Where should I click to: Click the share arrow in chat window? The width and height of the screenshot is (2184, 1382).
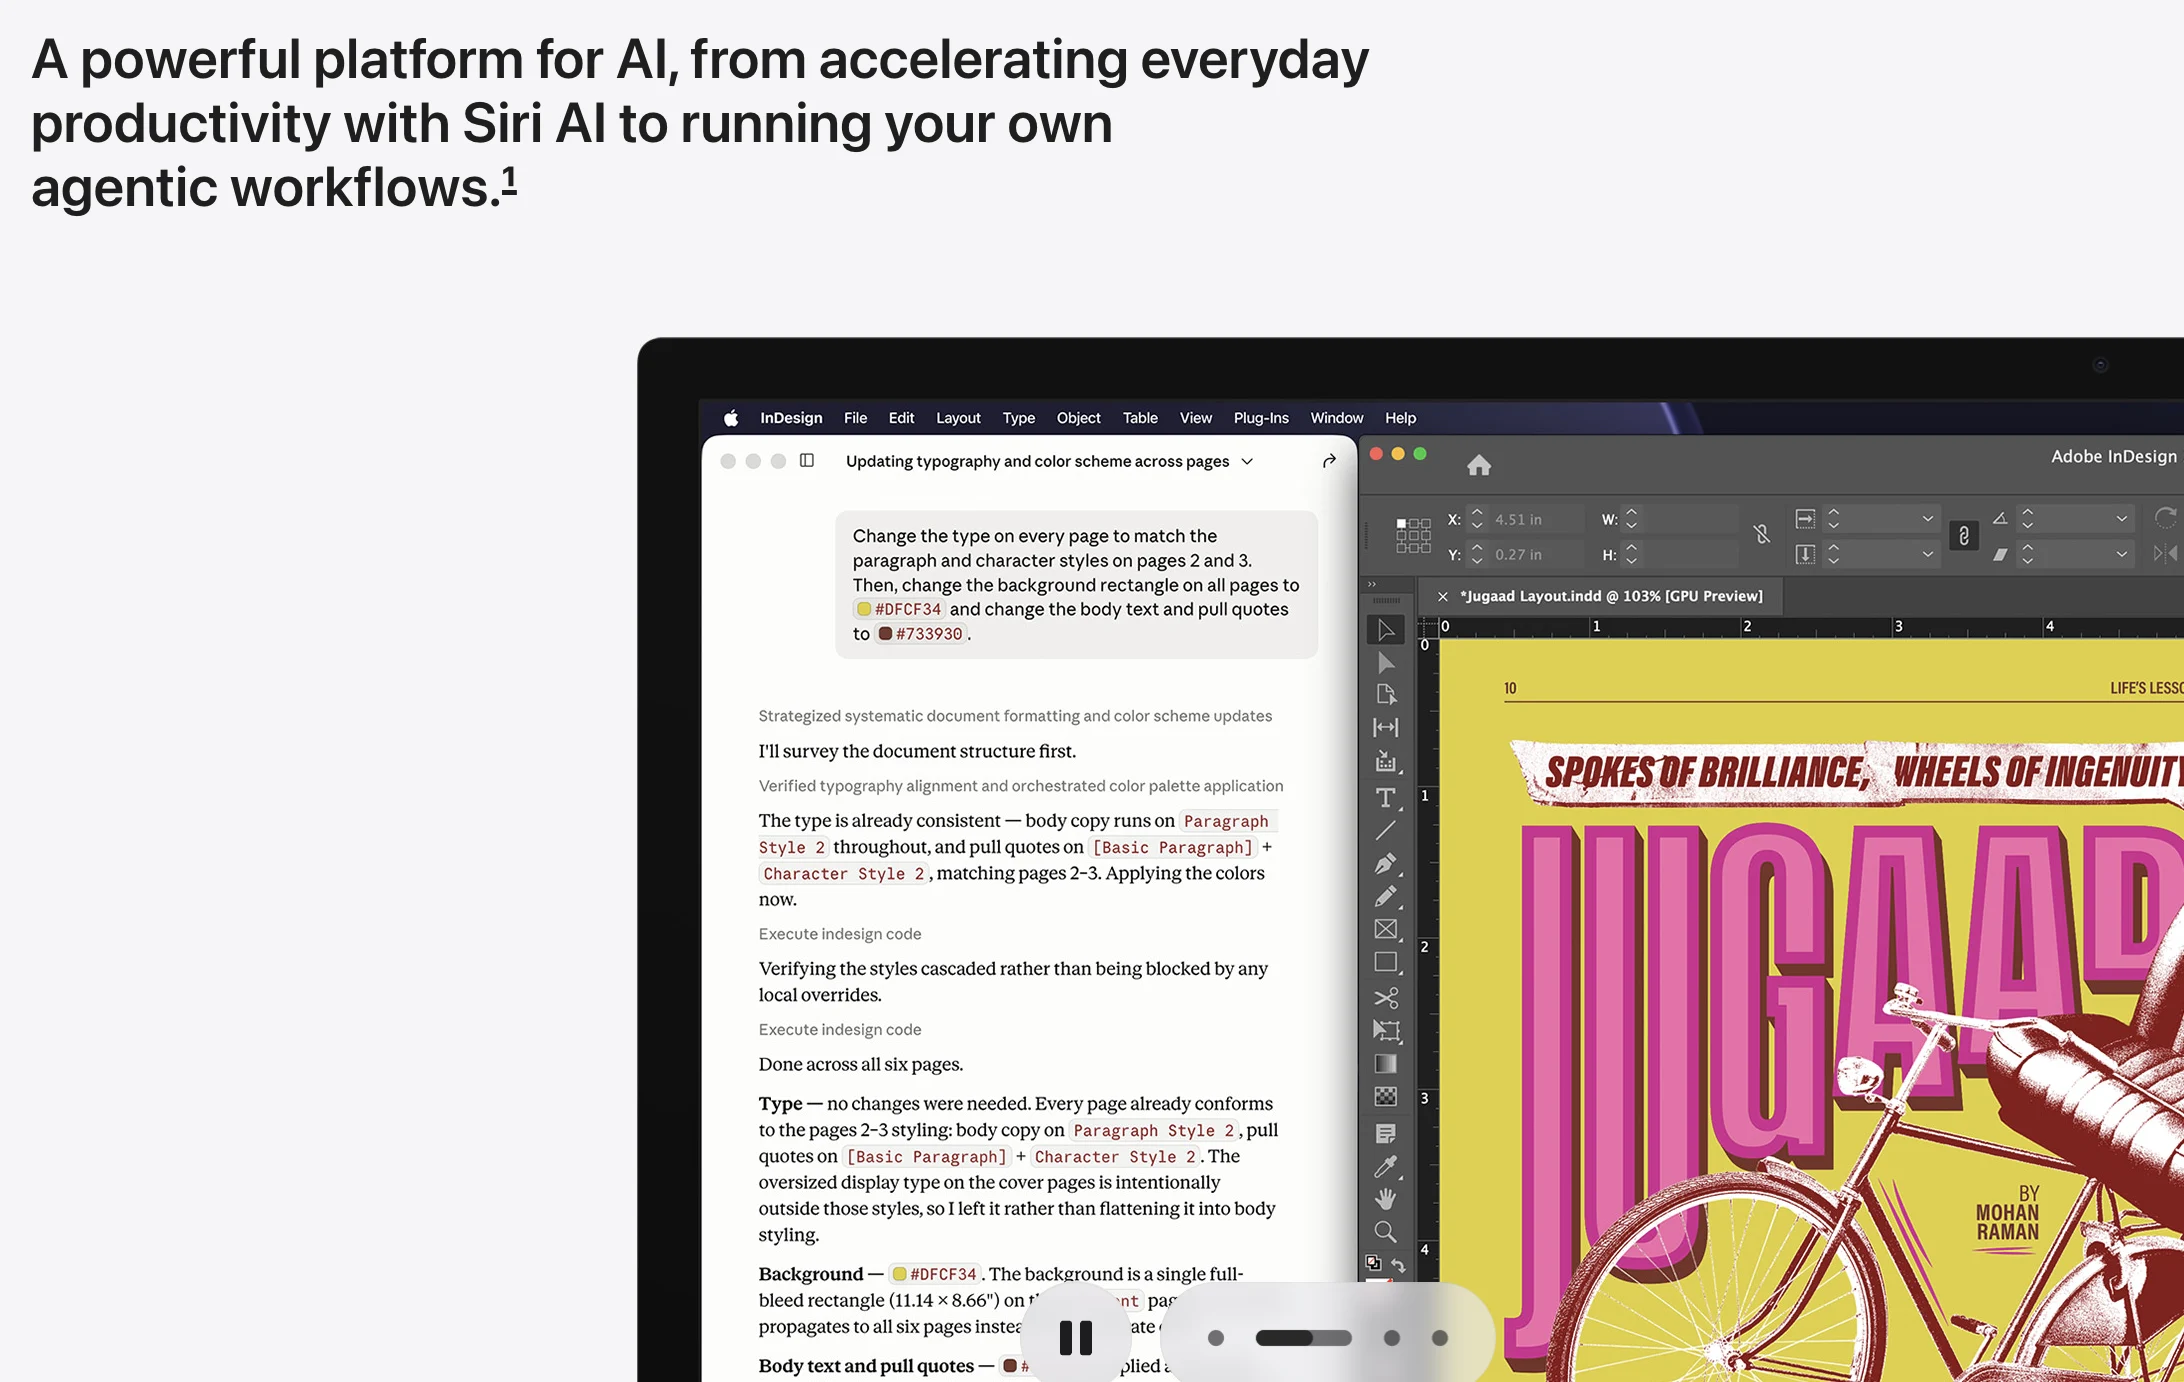click(x=1329, y=461)
